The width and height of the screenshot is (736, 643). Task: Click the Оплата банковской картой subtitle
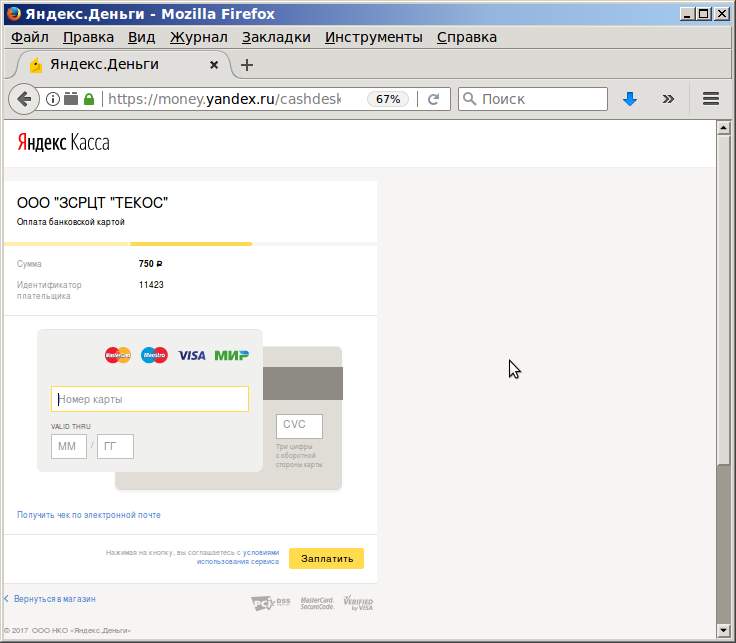pyautogui.click(x=71, y=222)
